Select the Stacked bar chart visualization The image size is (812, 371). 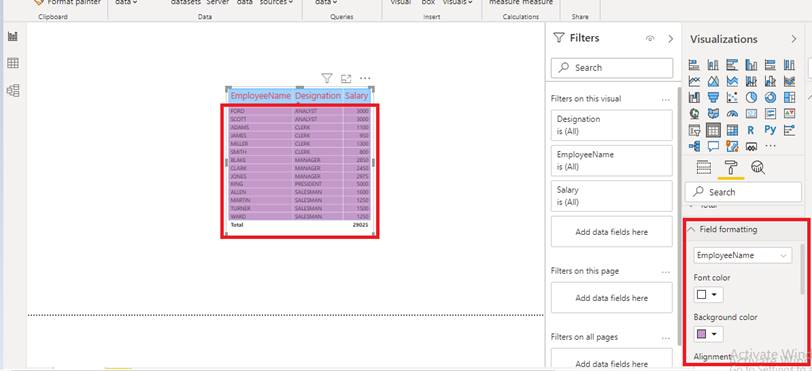[x=694, y=65]
